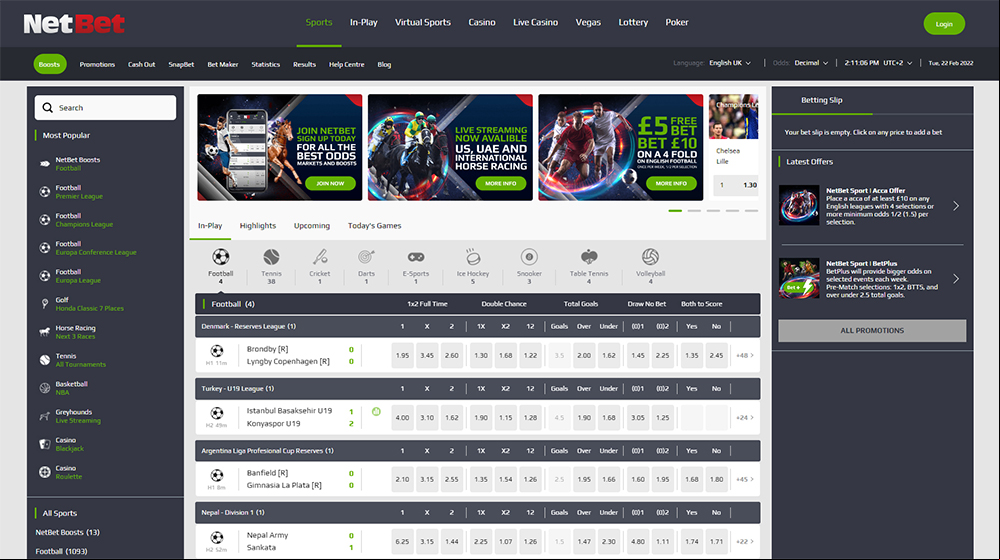Open Greyhounds Live Streaming shortcut
Viewport: 1000px width, 560px height.
pos(70,416)
